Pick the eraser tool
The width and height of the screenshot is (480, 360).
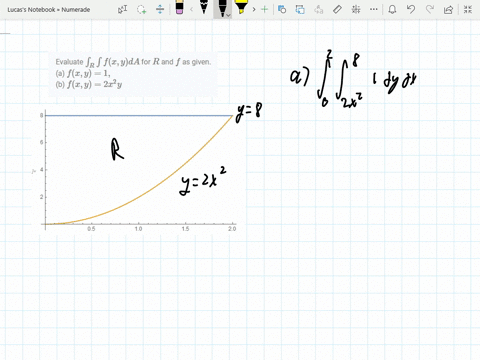(x=179, y=7)
